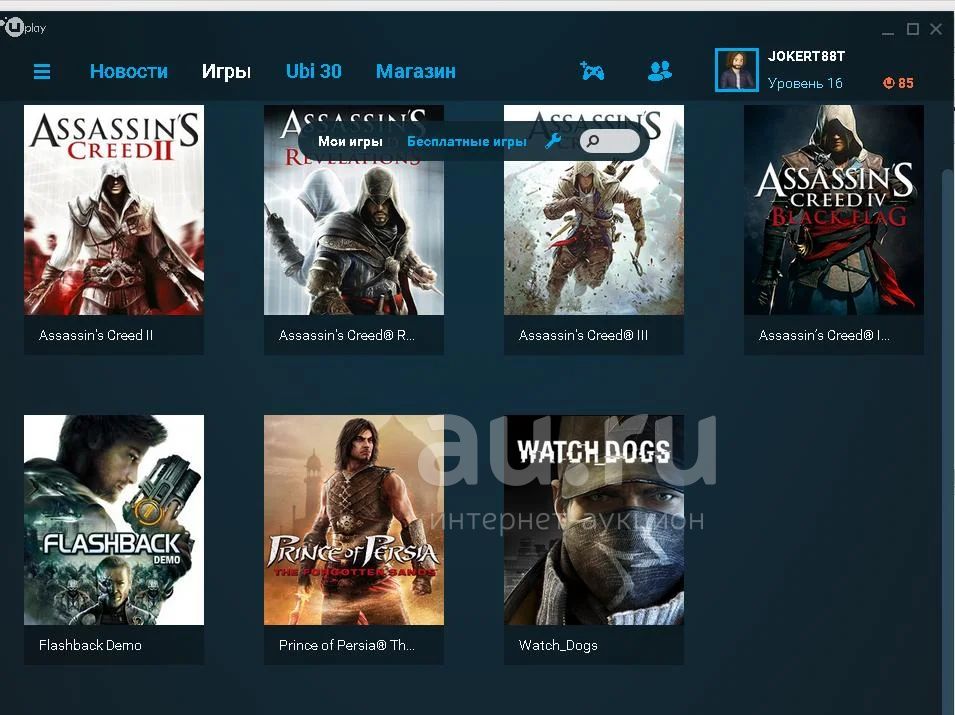The image size is (955, 715).
Task: Open the Flashback Demo cover
Action: click(114, 520)
